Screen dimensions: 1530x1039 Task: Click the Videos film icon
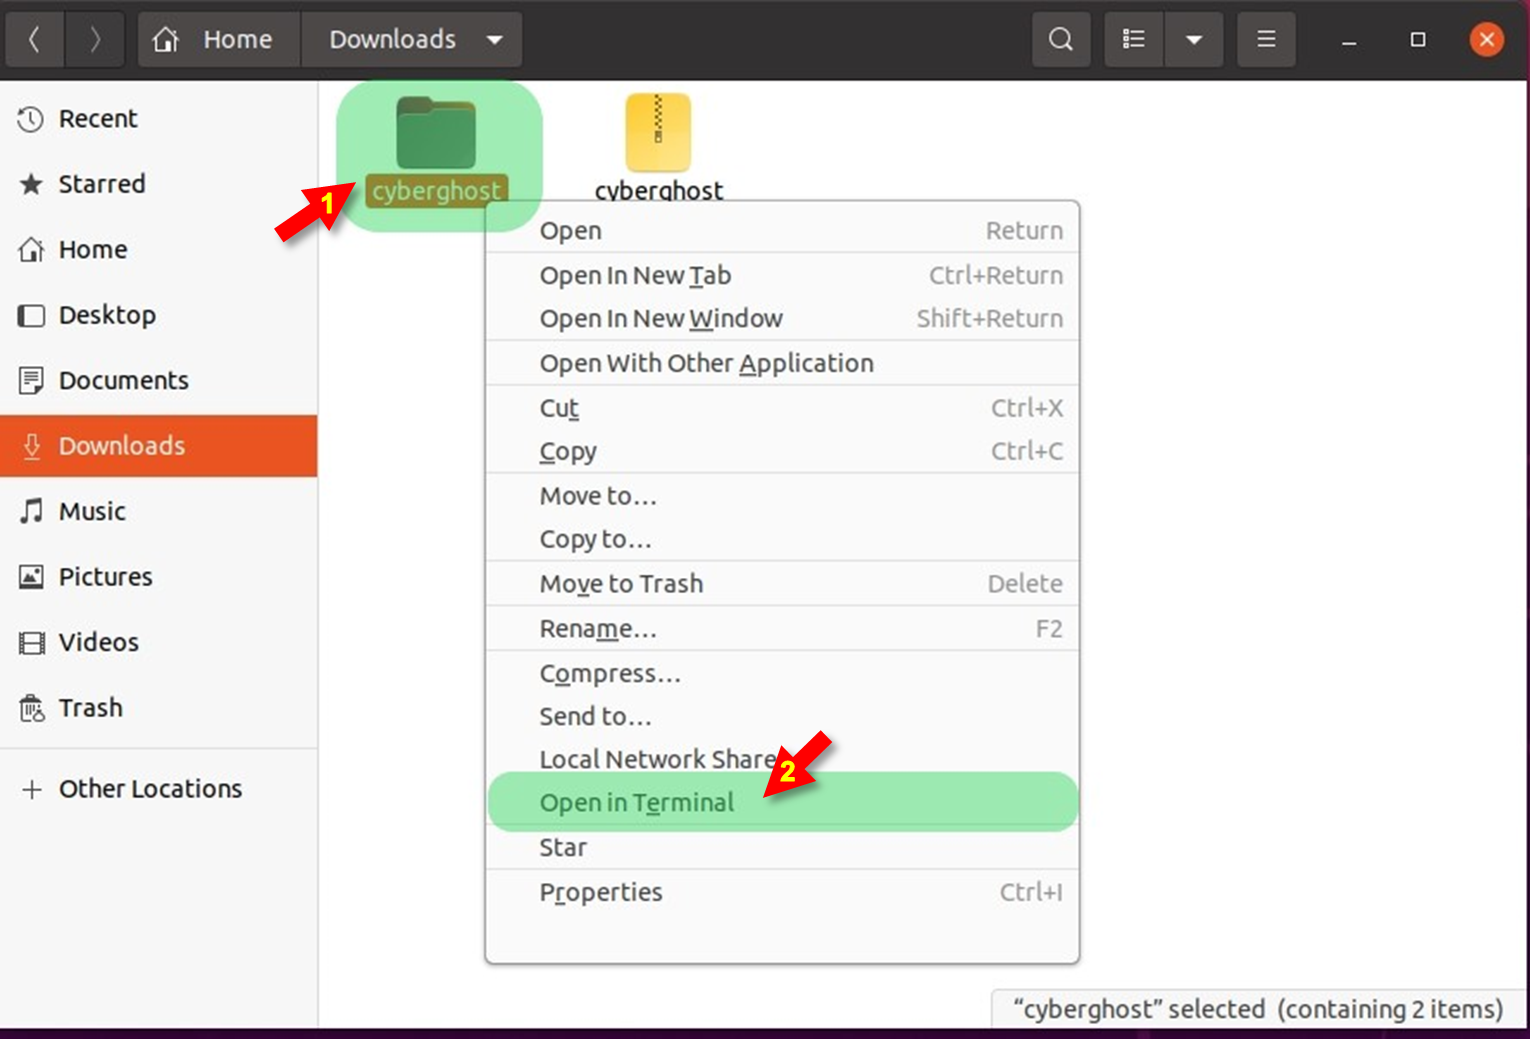coord(32,643)
